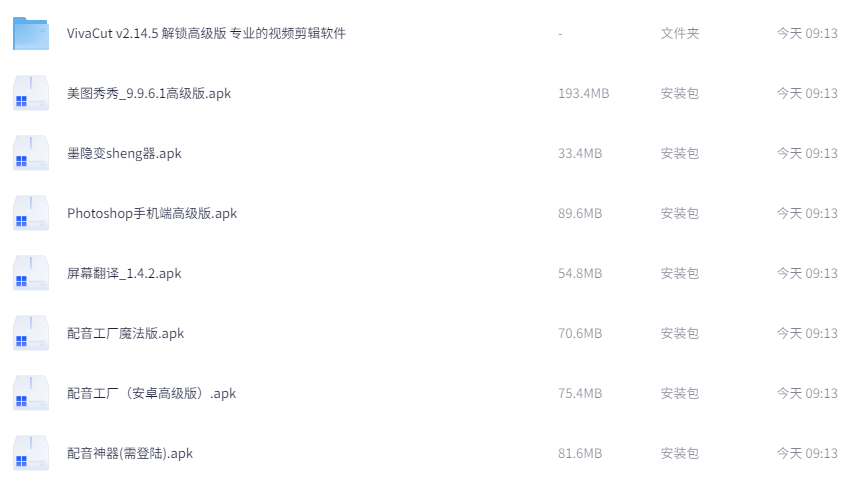Screen dimensions: 857x478
Task: Click the 美图秀秀_9.9.6.1高级版.apk file icon
Action: click(x=31, y=93)
